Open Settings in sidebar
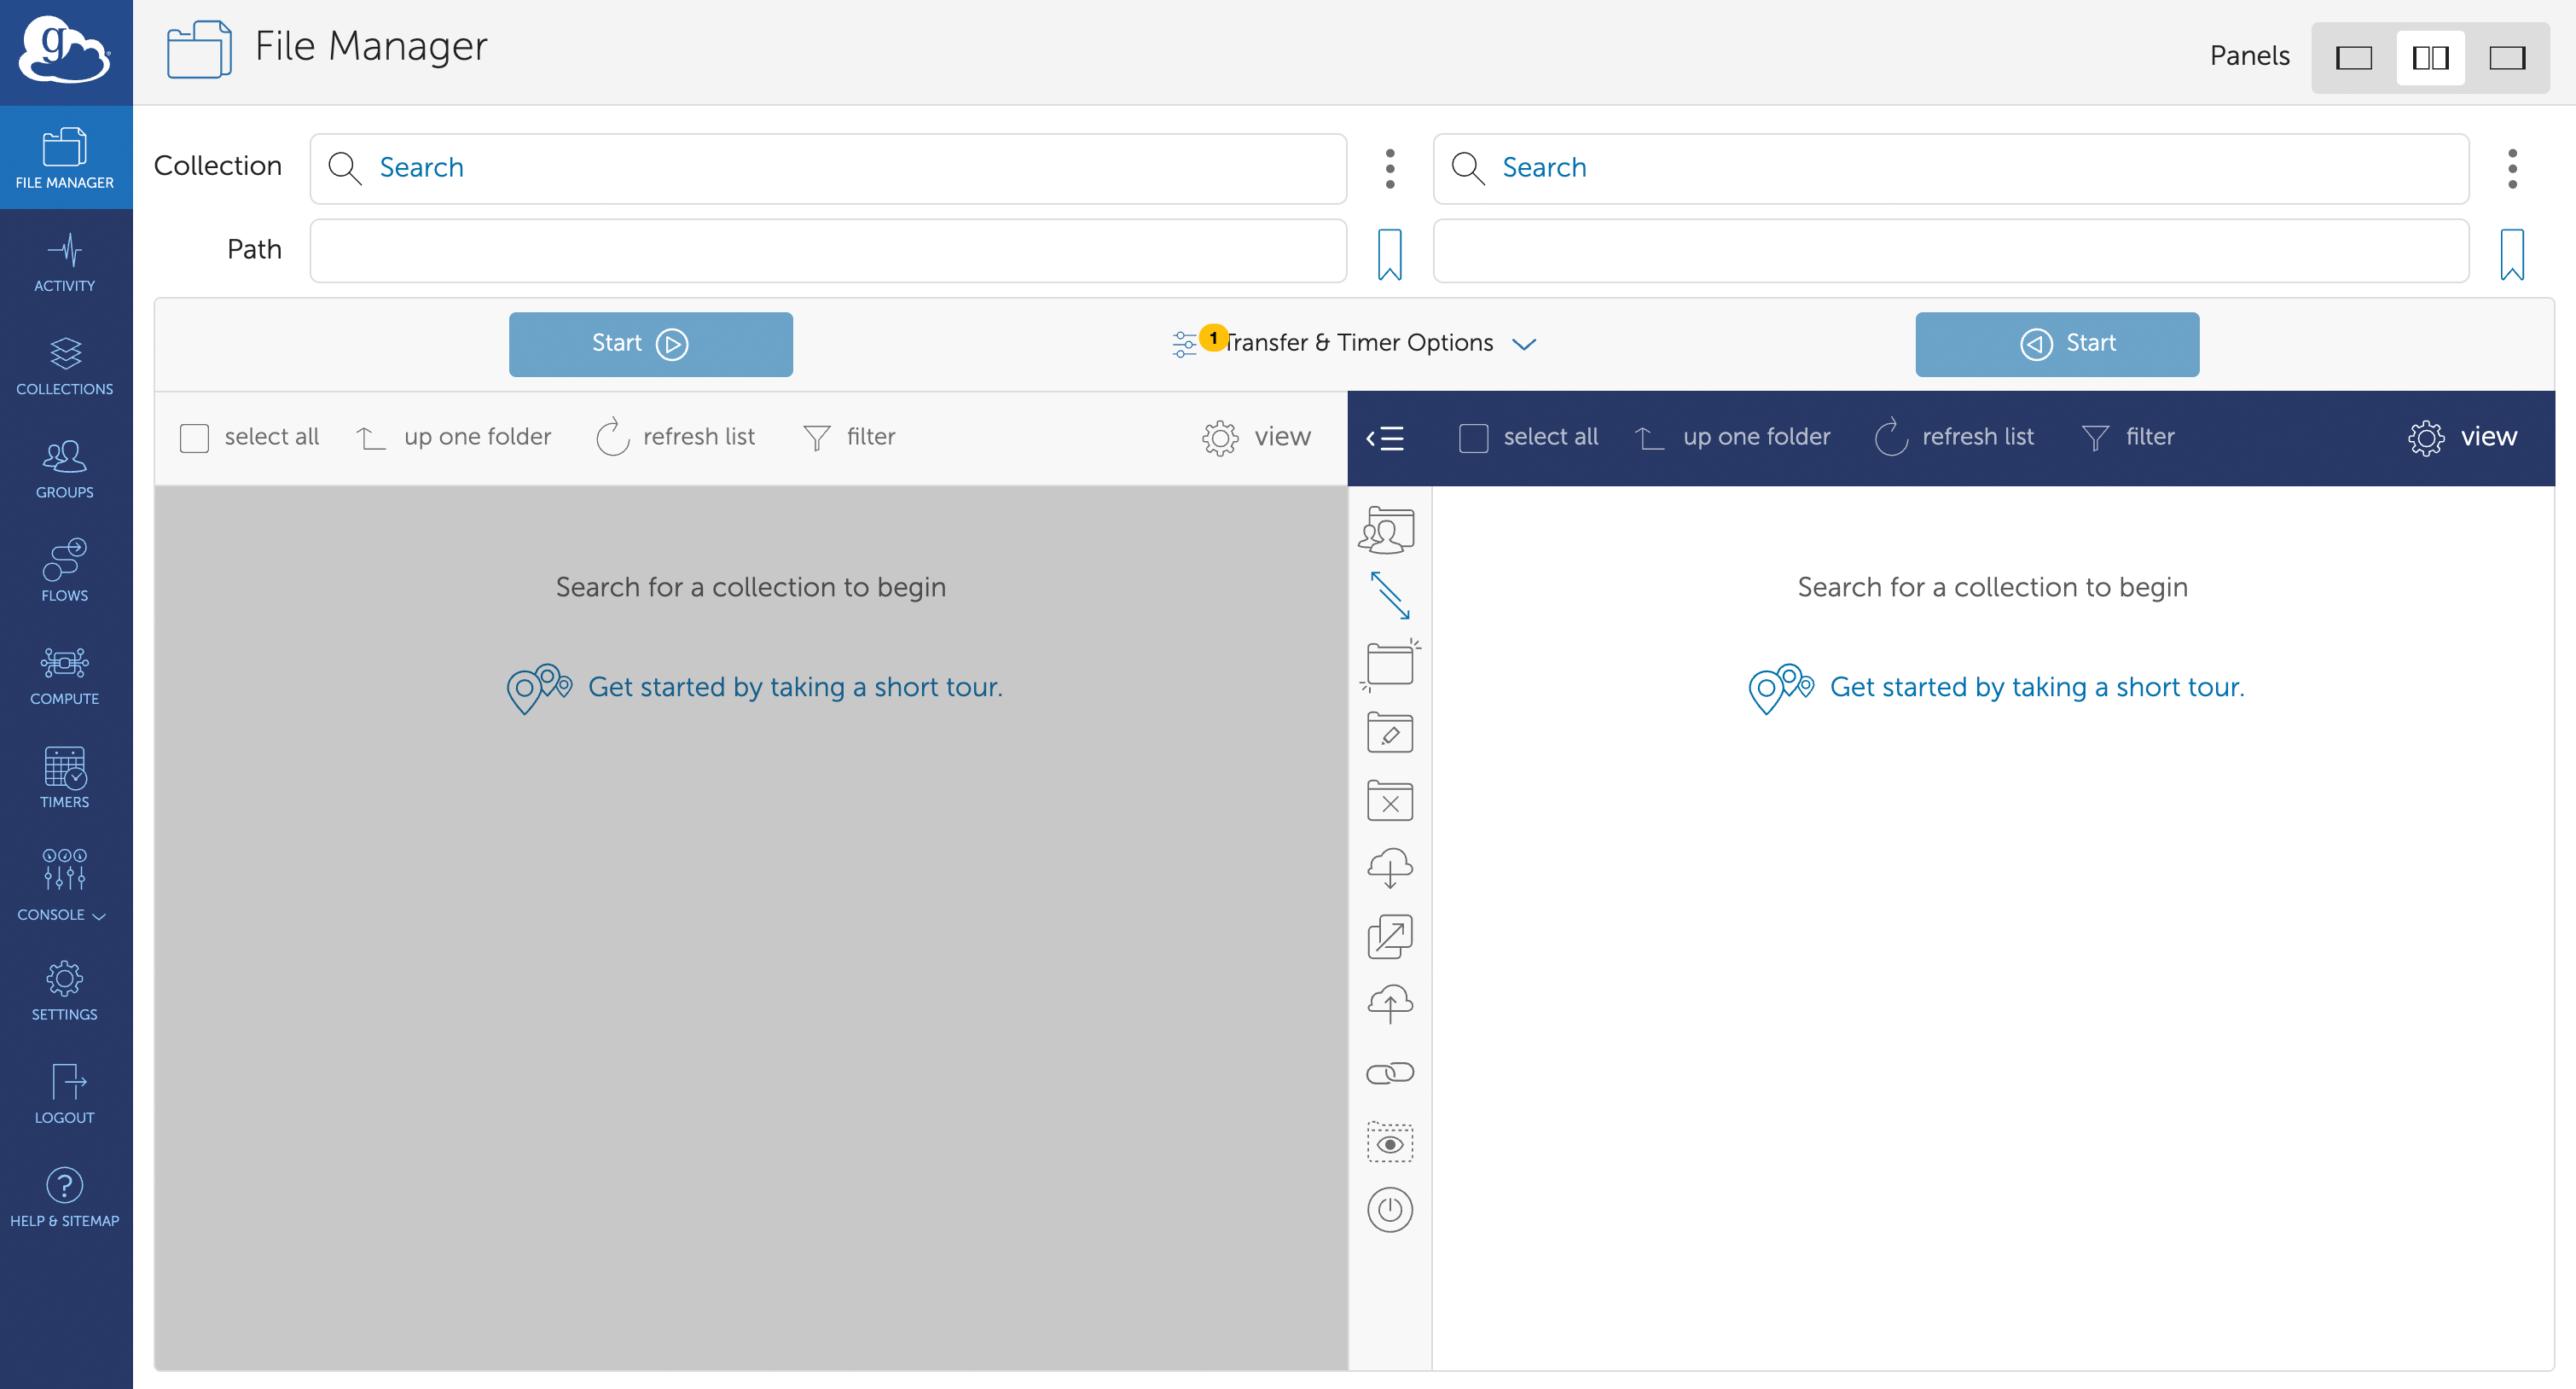The image size is (2576, 1389). [x=65, y=991]
